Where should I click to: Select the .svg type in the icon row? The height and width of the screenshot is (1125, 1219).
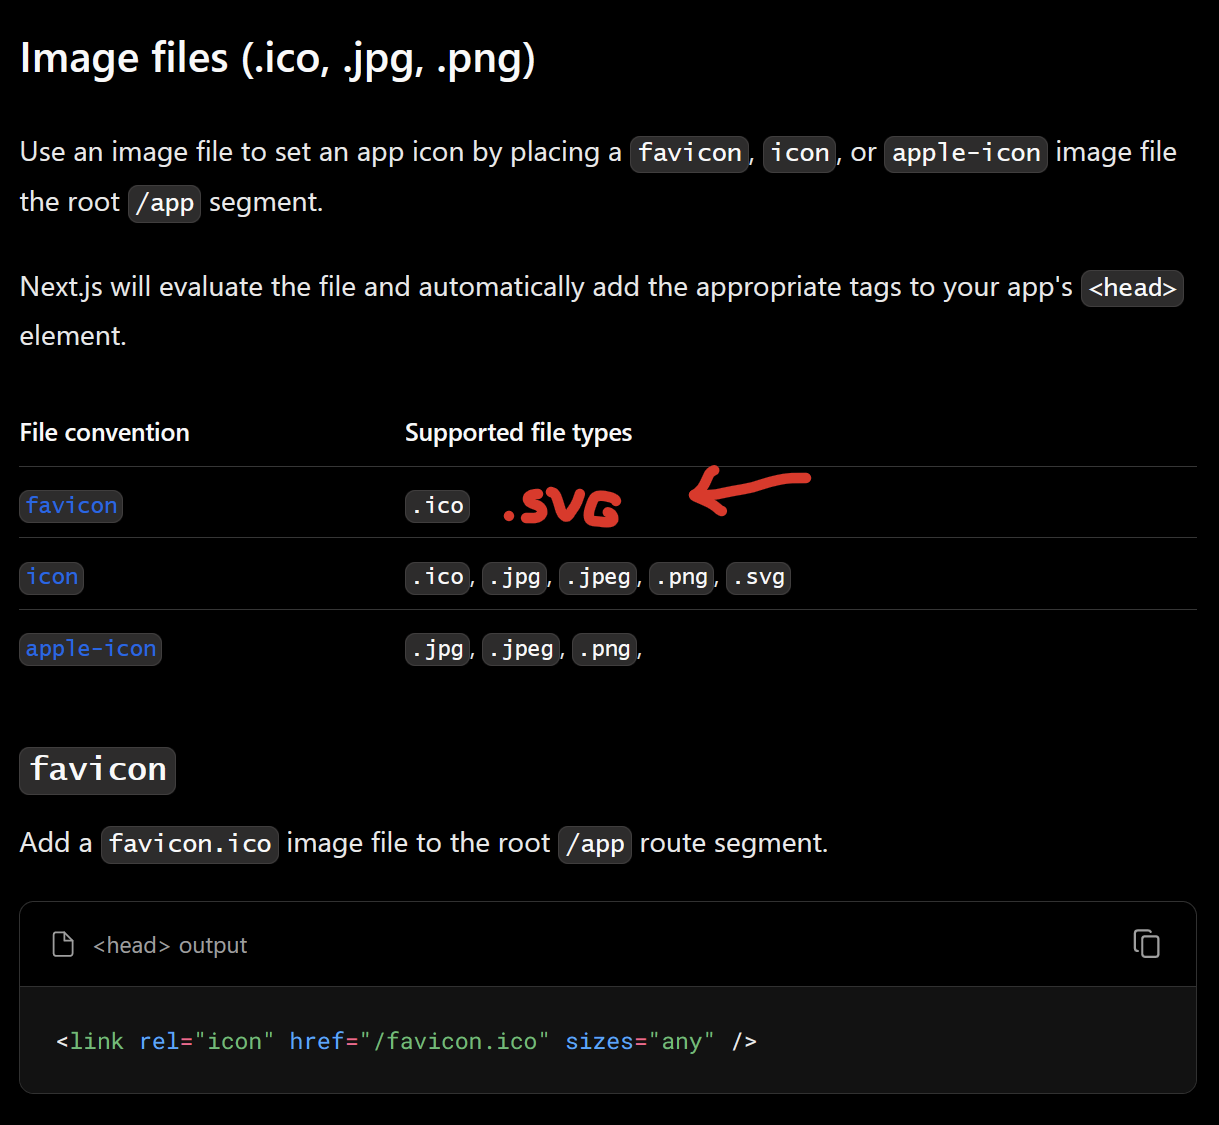(x=757, y=577)
